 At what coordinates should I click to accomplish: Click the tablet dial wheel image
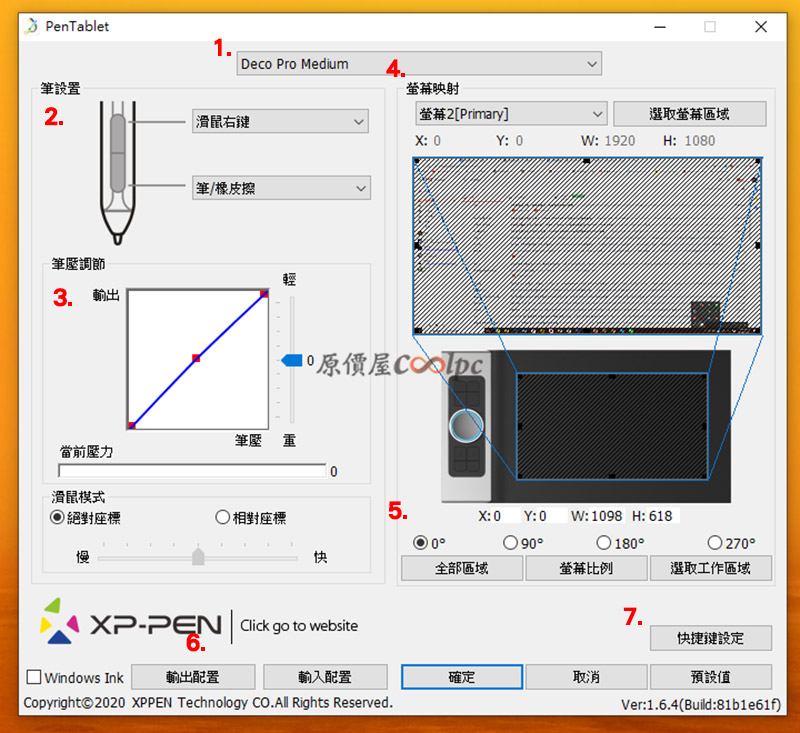466,425
